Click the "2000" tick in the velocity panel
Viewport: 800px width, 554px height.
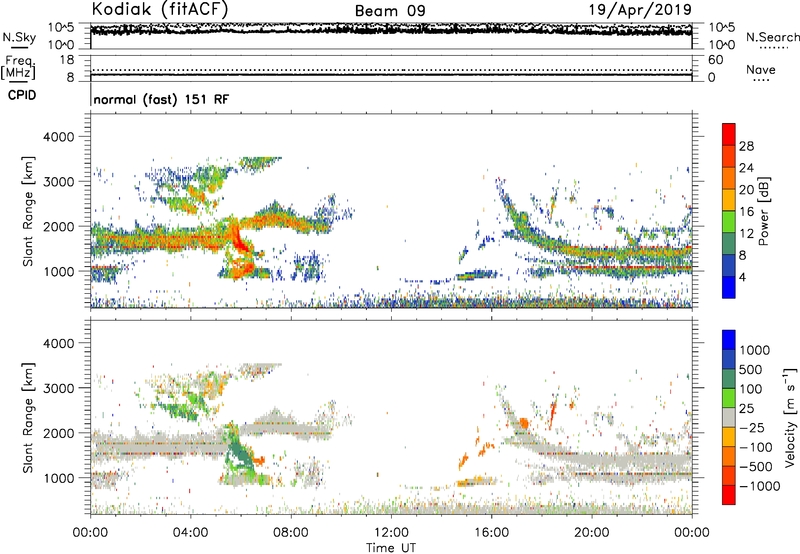[x=59, y=433]
